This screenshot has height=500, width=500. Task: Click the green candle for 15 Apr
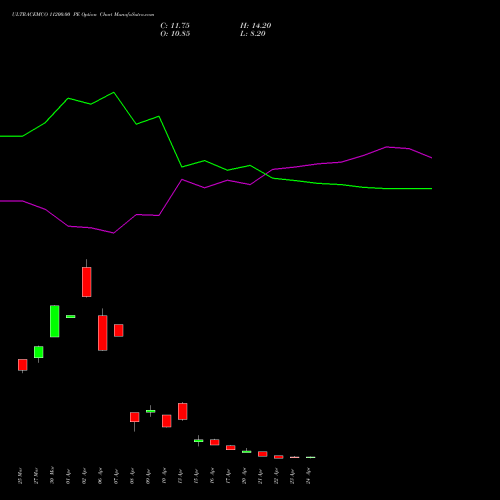(199, 441)
